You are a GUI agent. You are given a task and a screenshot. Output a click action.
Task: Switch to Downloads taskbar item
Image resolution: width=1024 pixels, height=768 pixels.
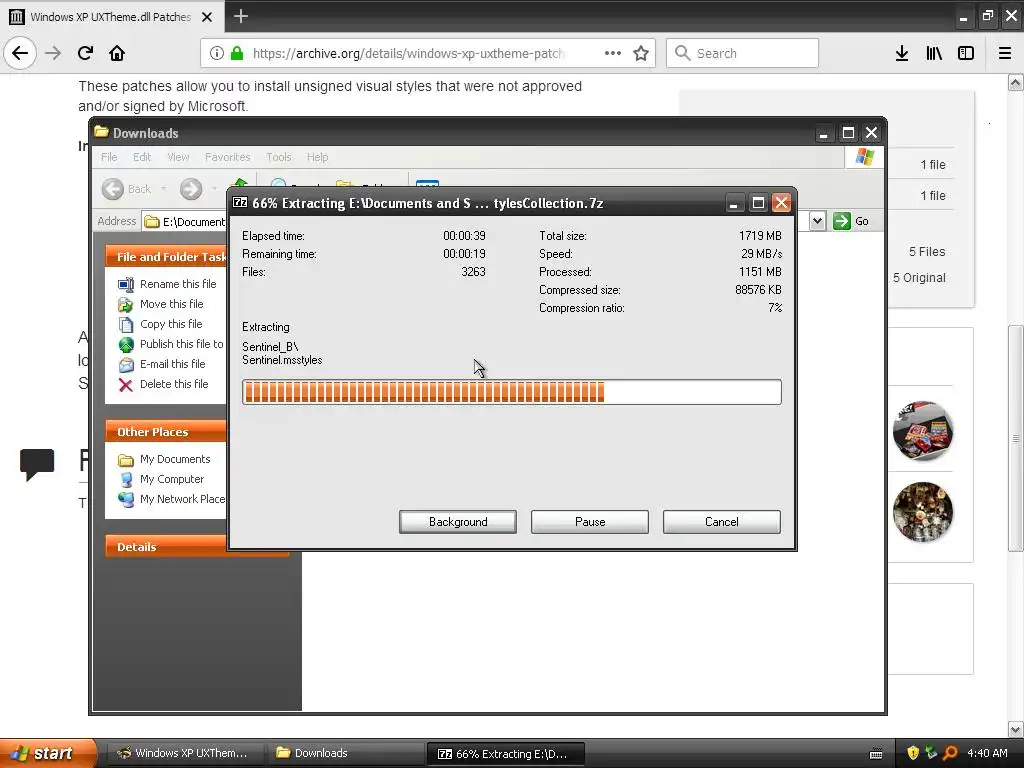[x=345, y=753]
